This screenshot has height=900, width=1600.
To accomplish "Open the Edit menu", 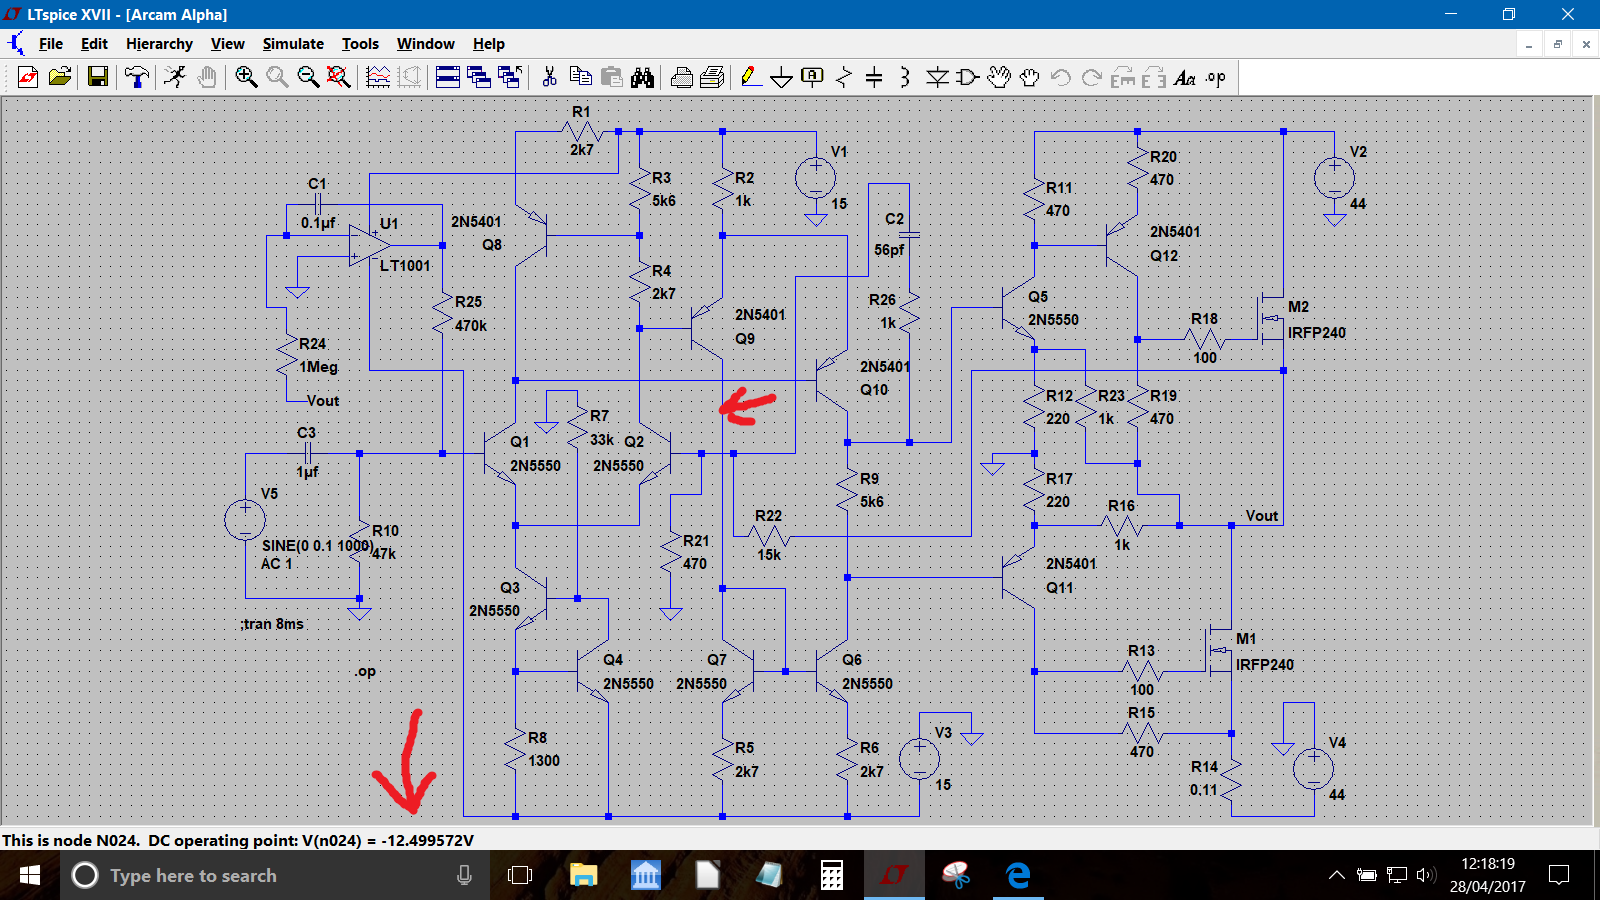I will (94, 44).
